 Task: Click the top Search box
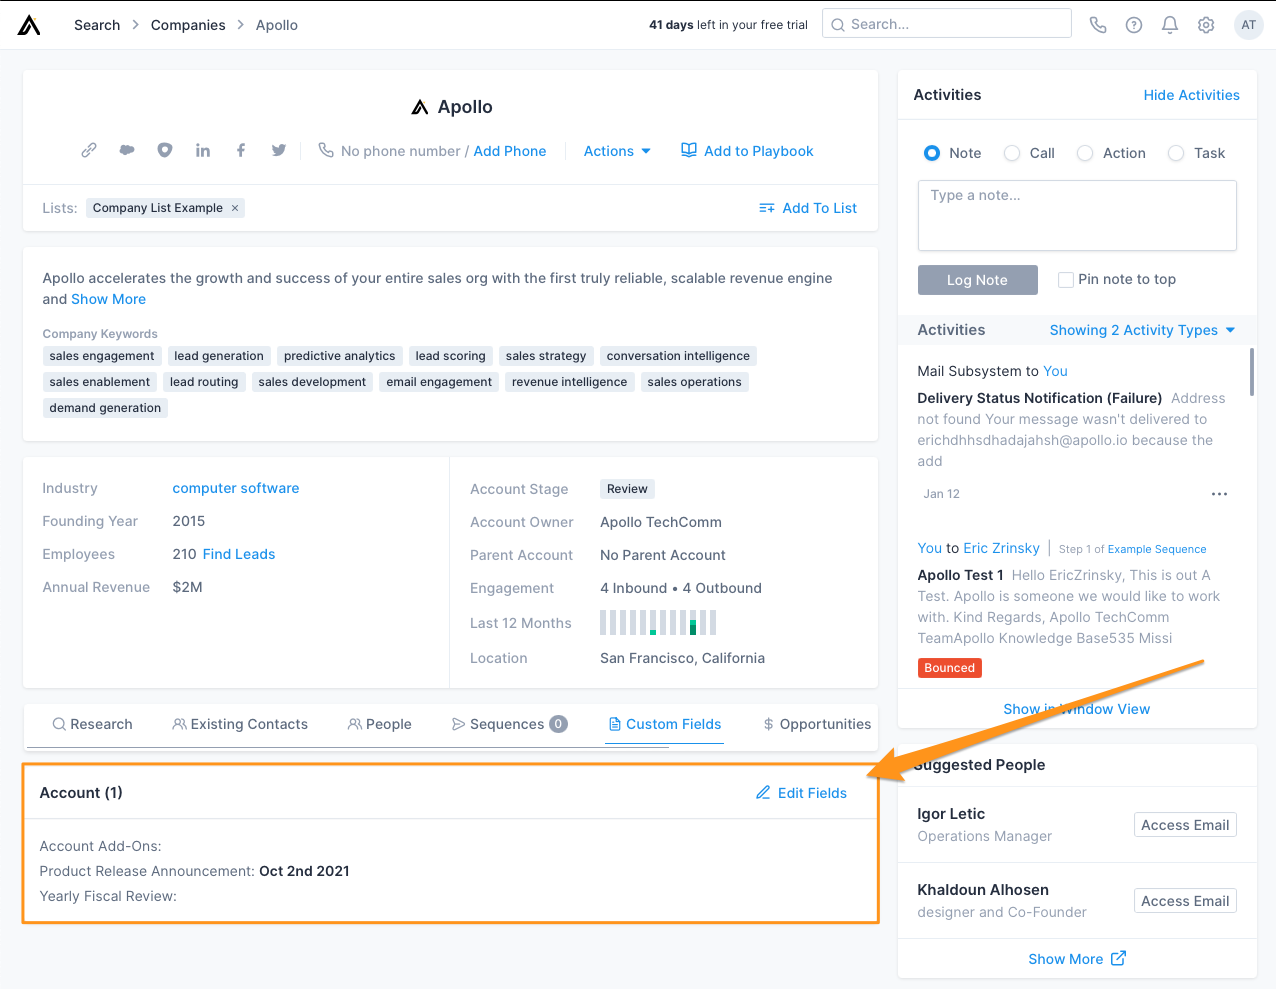(947, 24)
